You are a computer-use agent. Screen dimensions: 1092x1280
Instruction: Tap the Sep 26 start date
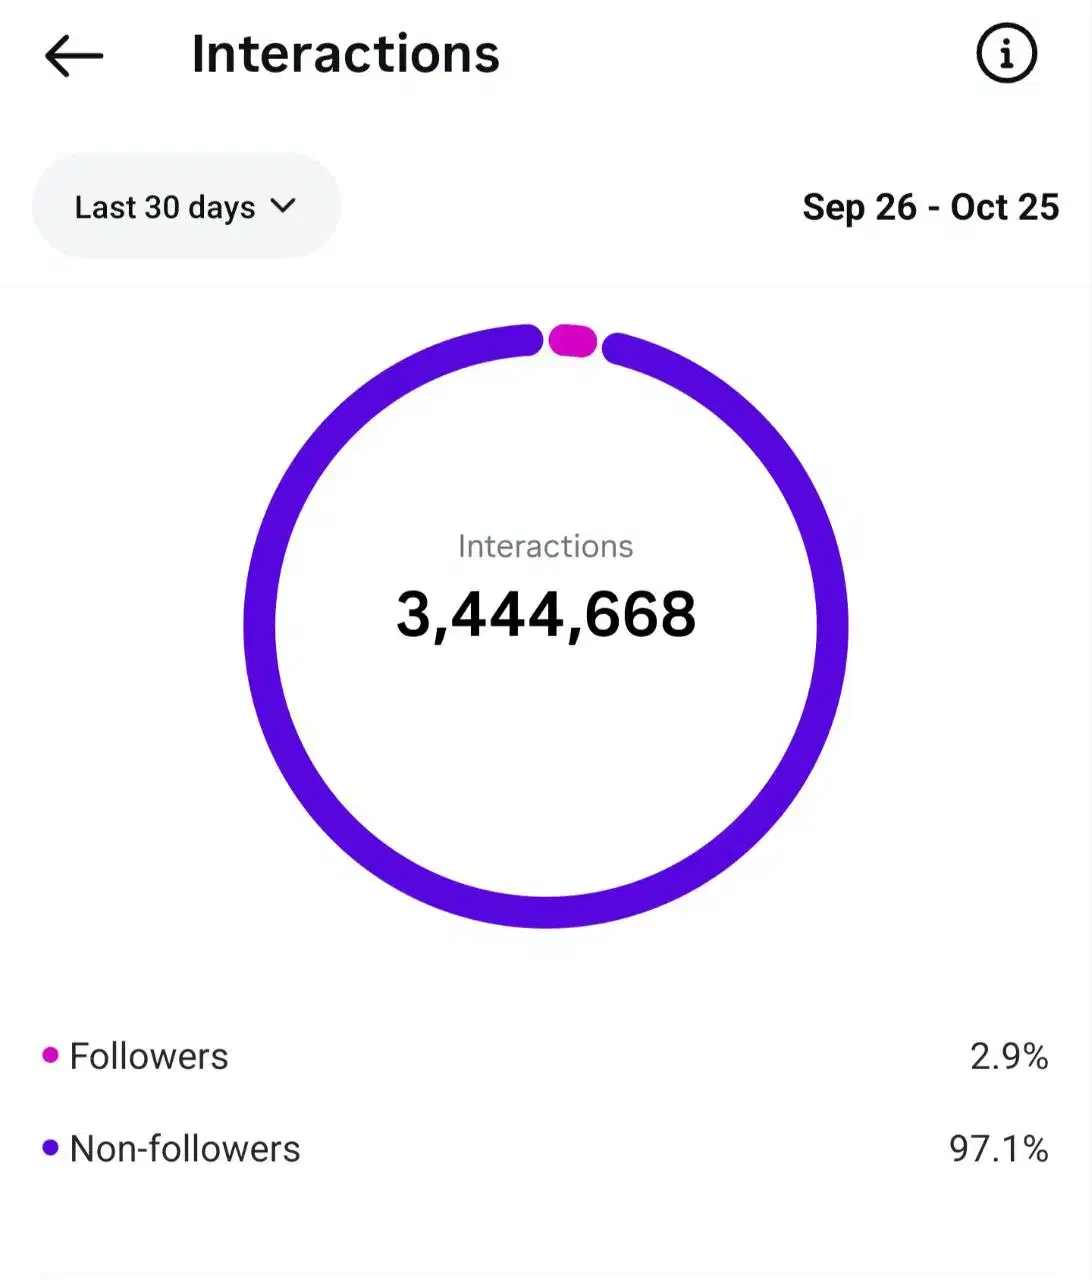(x=859, y=207)
